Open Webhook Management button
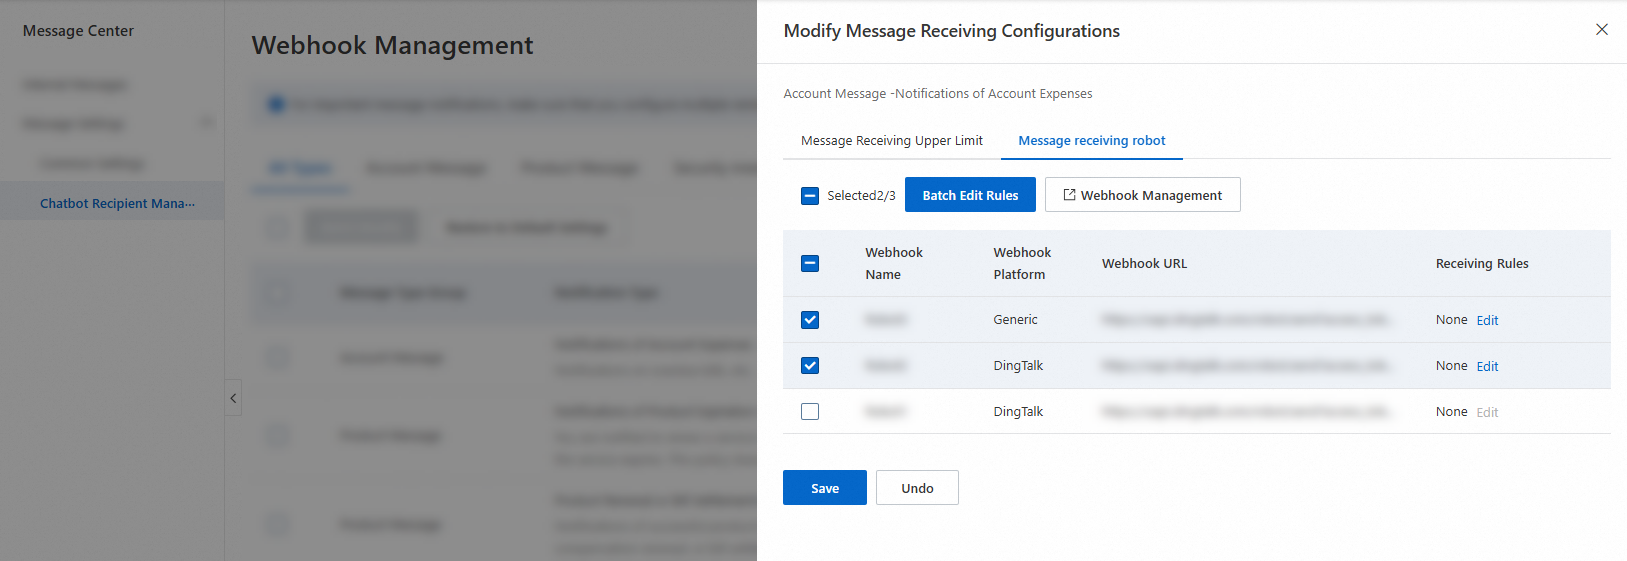Viewport: 1627px width, 561px height. (1143, 195)
